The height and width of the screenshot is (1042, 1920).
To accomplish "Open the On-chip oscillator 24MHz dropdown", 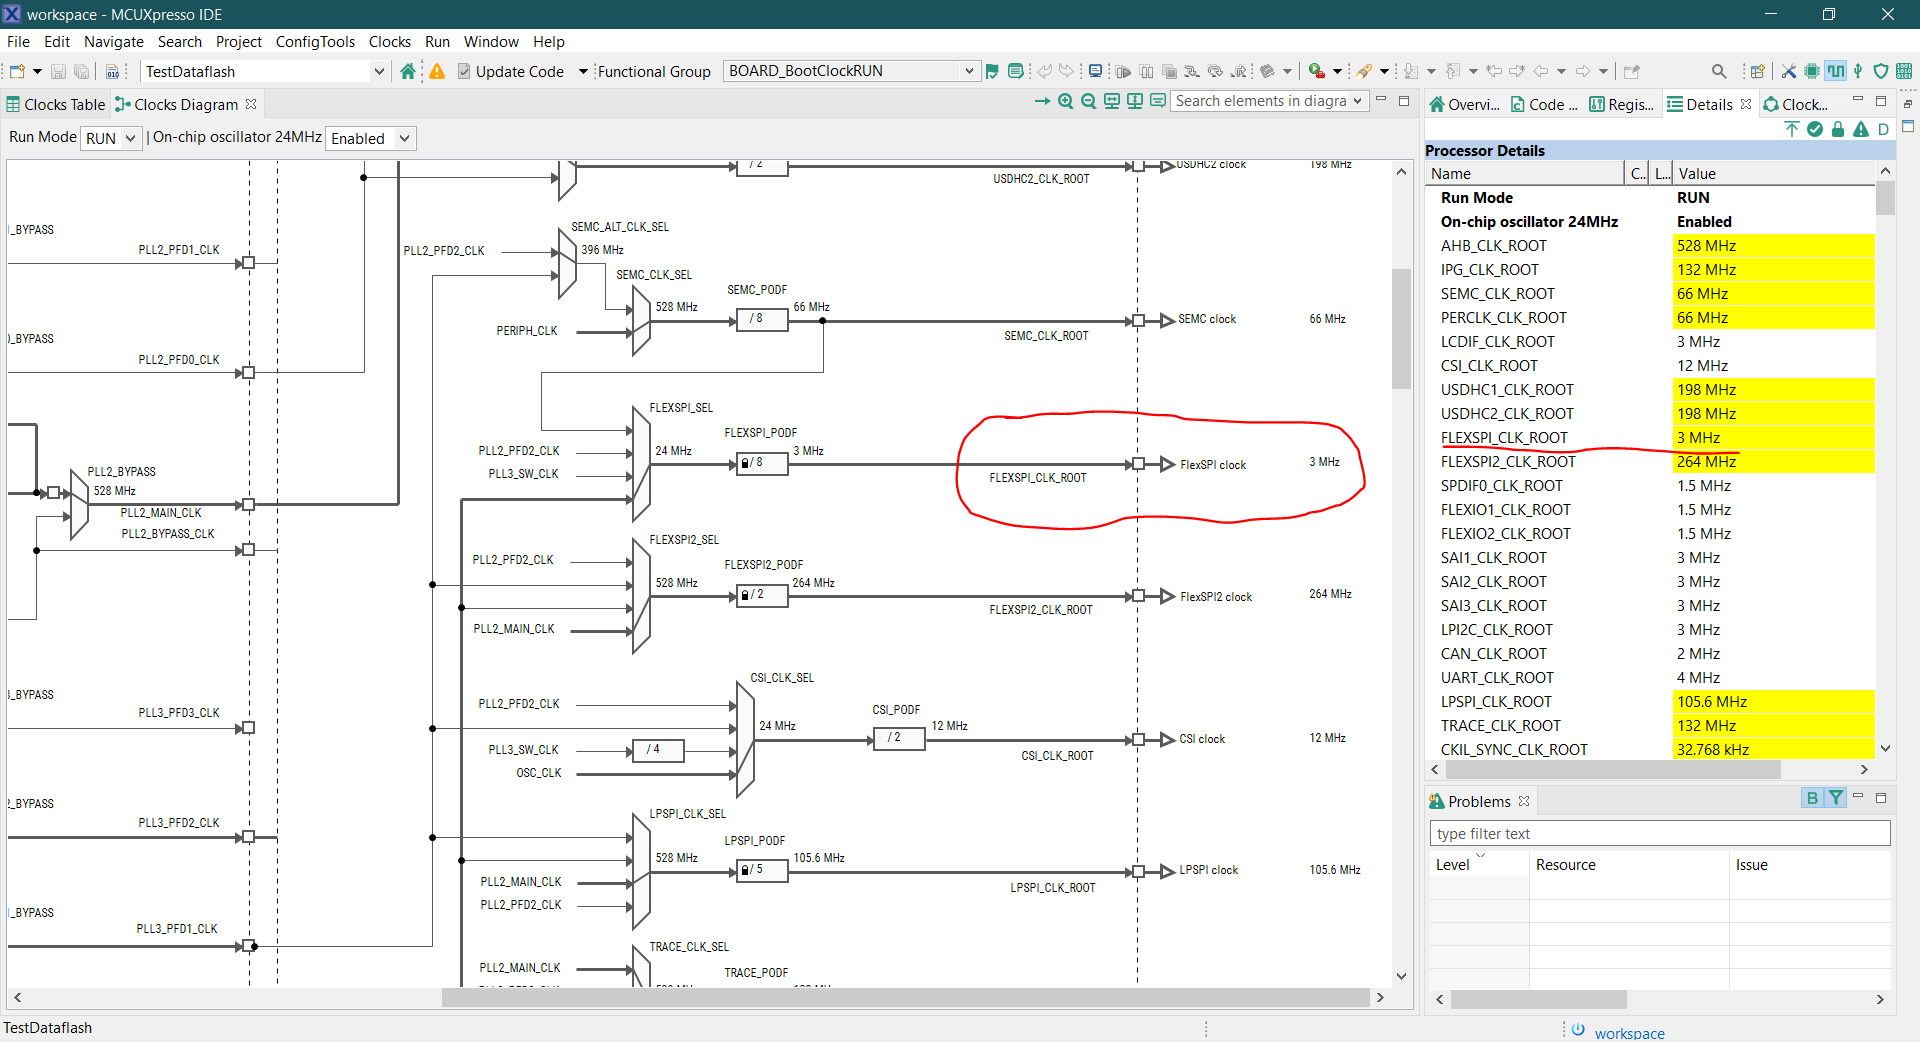I will [x=370, y=138].
